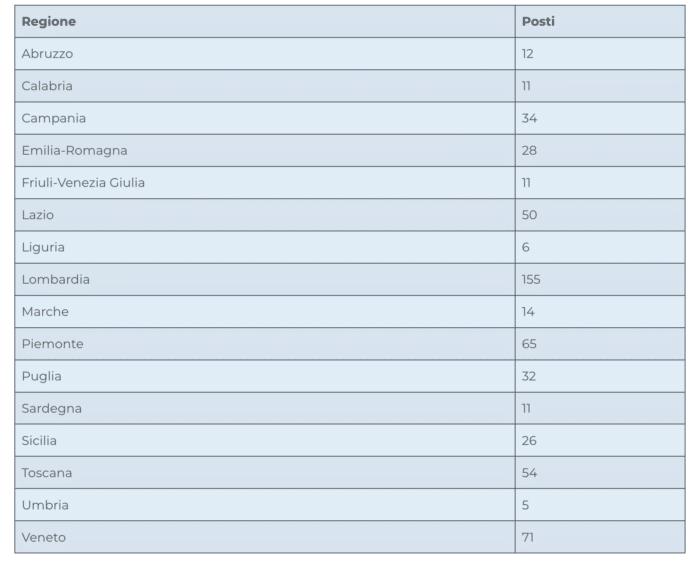Select the Liguria row name

tap(43, 247)
